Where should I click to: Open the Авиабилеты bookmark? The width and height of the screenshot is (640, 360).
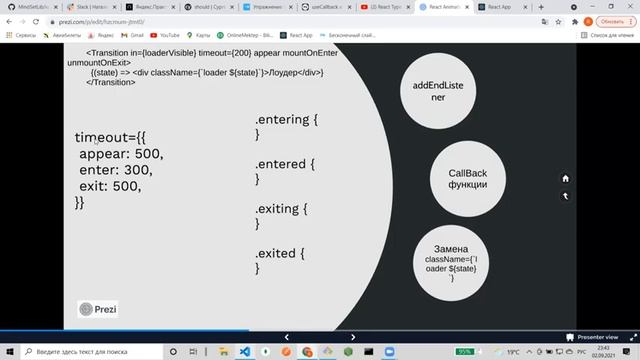tap(62, 36)
